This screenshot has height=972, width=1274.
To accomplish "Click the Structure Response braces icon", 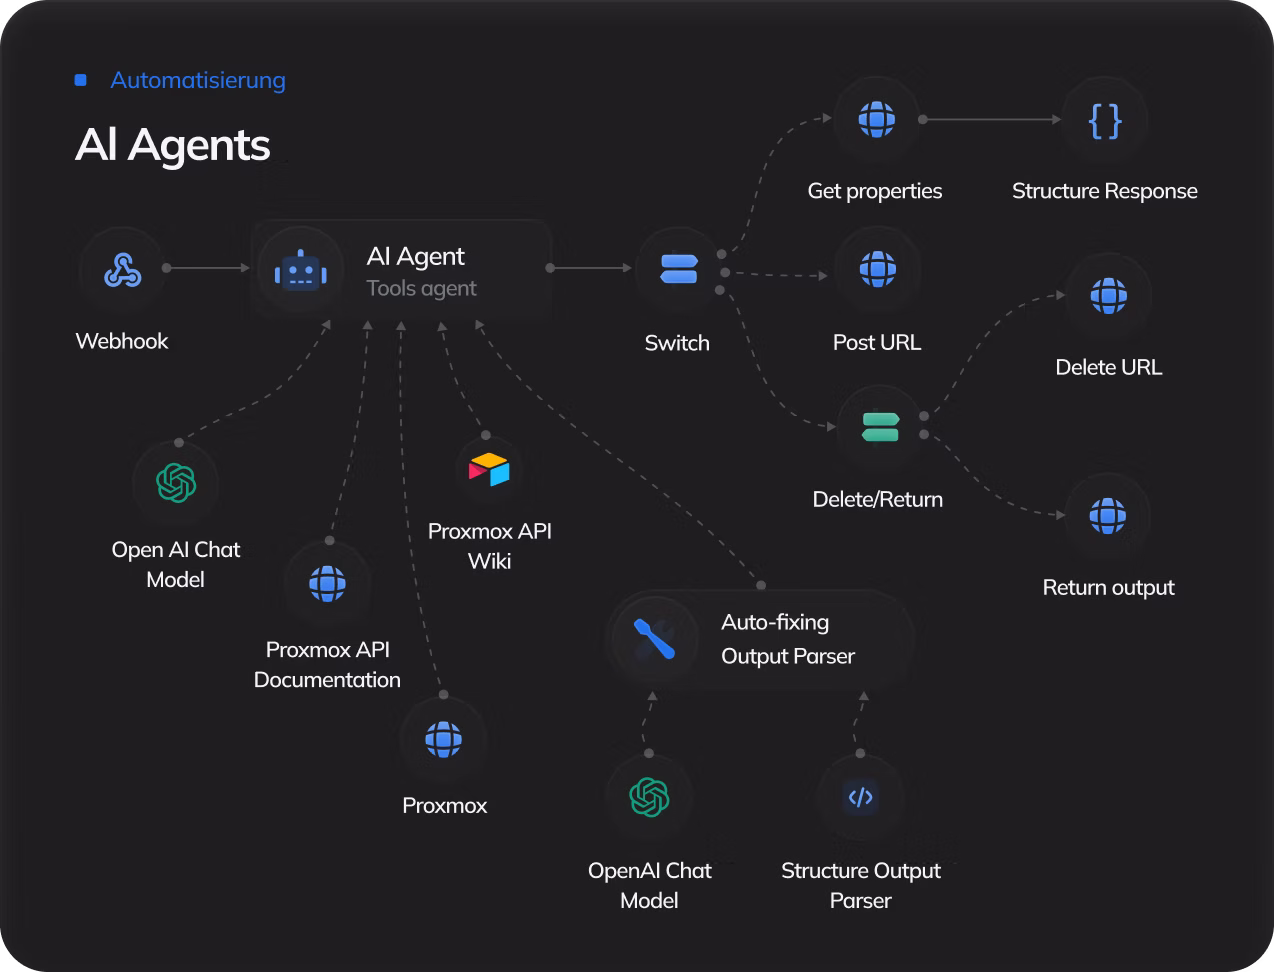I will tap(1105, 121).
